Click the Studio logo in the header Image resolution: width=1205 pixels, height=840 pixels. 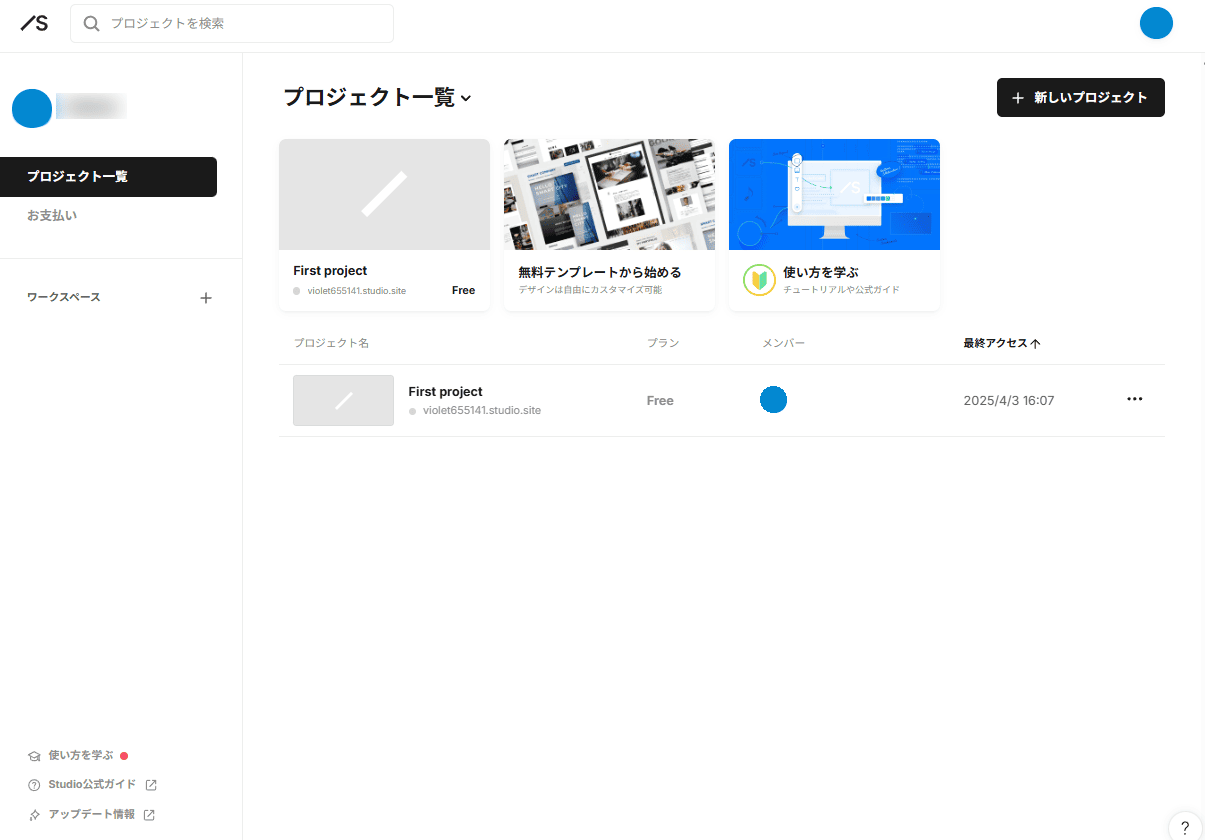[x=34, y=23]
